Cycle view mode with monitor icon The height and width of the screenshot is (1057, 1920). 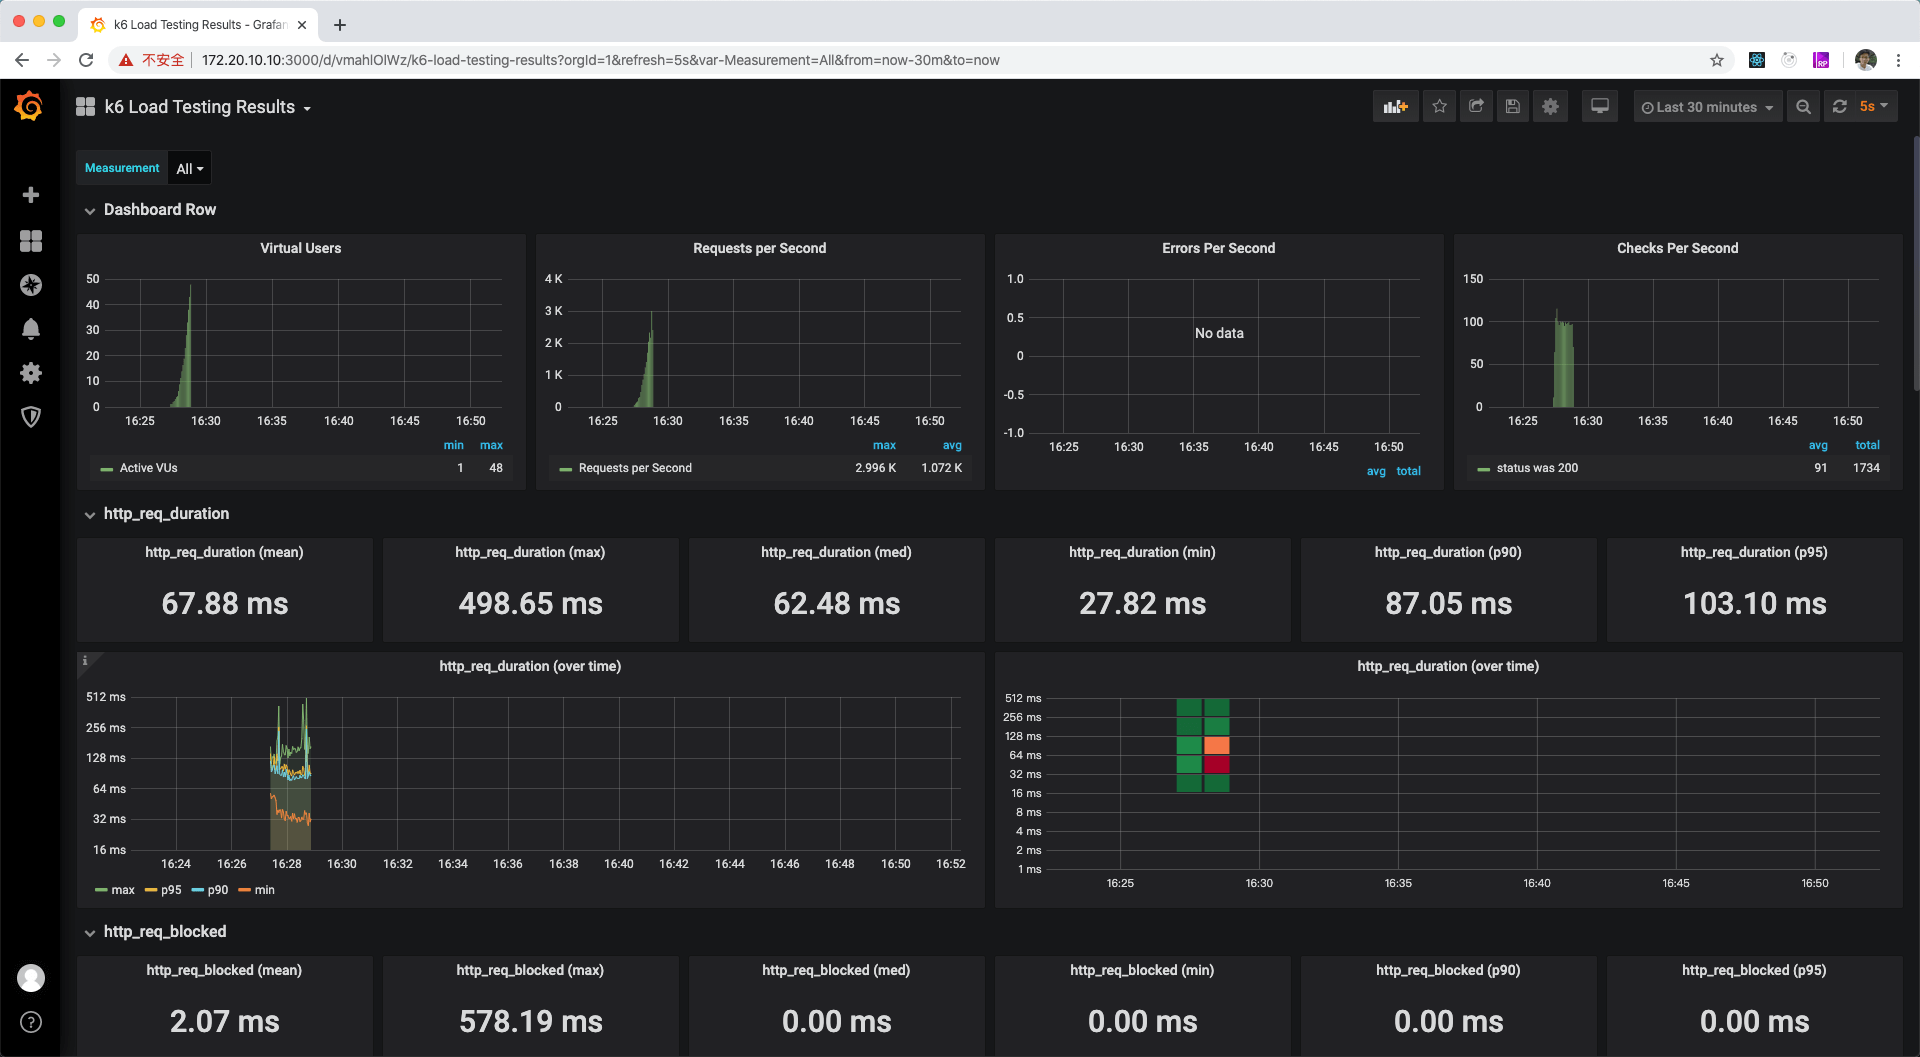point(1600,107)
